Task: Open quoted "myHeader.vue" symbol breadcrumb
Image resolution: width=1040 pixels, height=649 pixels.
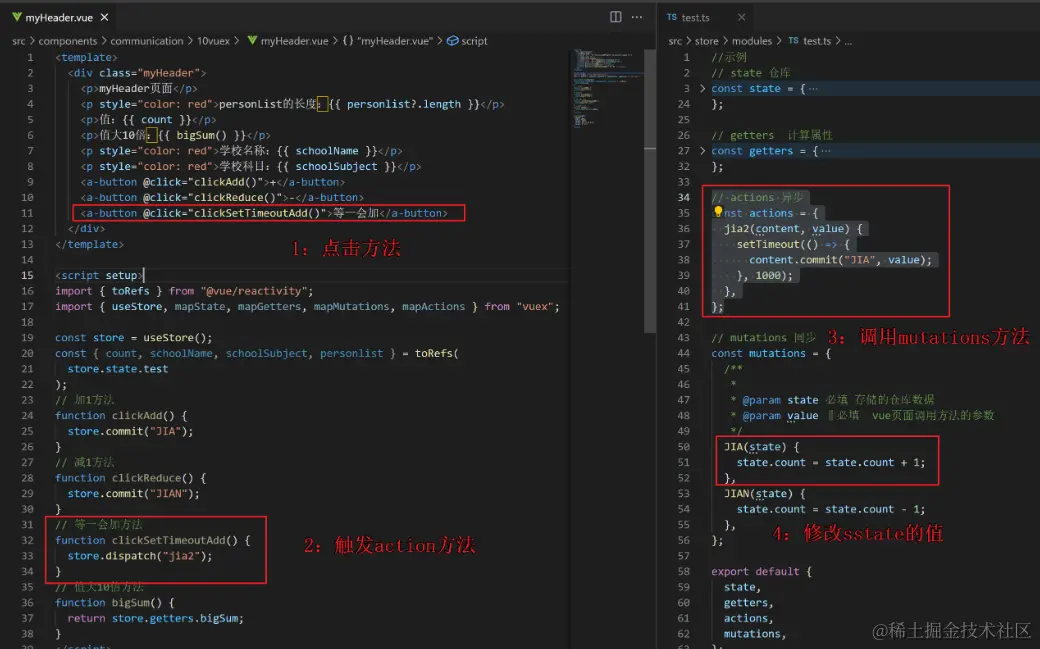Action: point(395,41)
